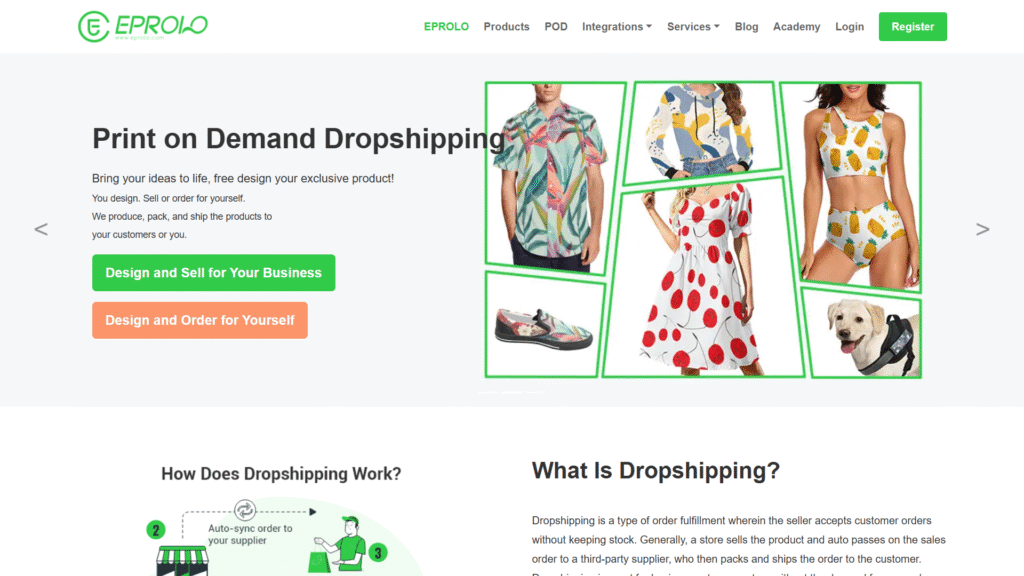Click Design and Order for Yourself
This screenshot has width=1024, height=576.
pyautogui.click(x=200, y=320)
